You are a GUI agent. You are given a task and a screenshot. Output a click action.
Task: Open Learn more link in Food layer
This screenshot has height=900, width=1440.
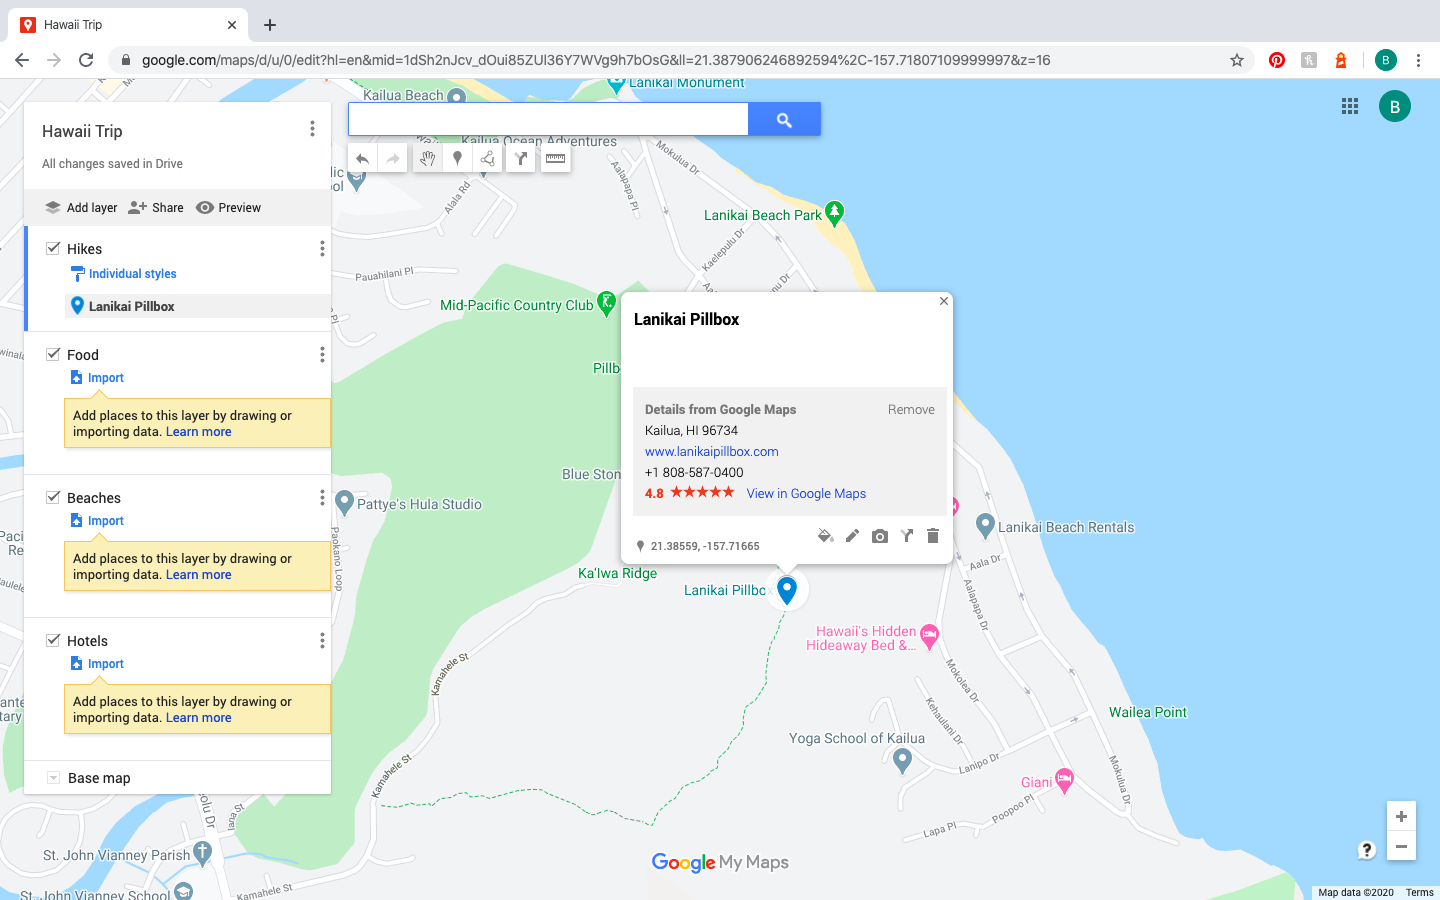[198, 432]
